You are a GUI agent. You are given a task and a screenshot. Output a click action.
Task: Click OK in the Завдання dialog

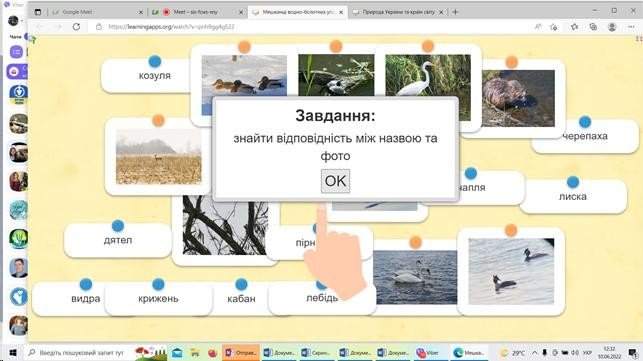coord(335,181)
